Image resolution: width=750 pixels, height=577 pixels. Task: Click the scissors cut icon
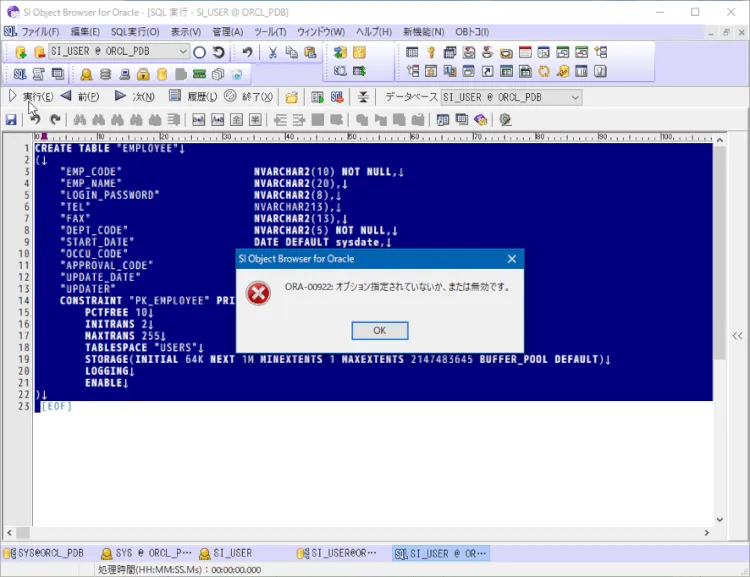coord(273,52)
